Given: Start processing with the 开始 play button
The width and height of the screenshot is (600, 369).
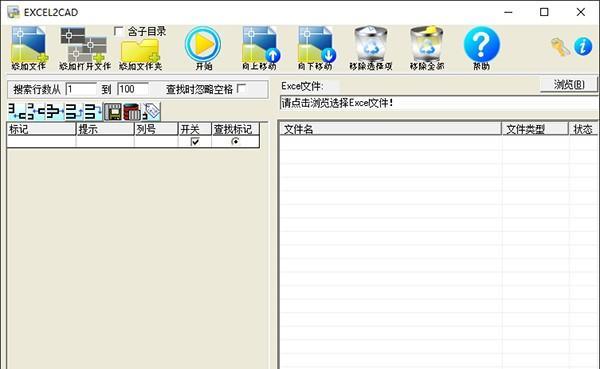Looking at the screenshot, I should [x=203, y=48].
